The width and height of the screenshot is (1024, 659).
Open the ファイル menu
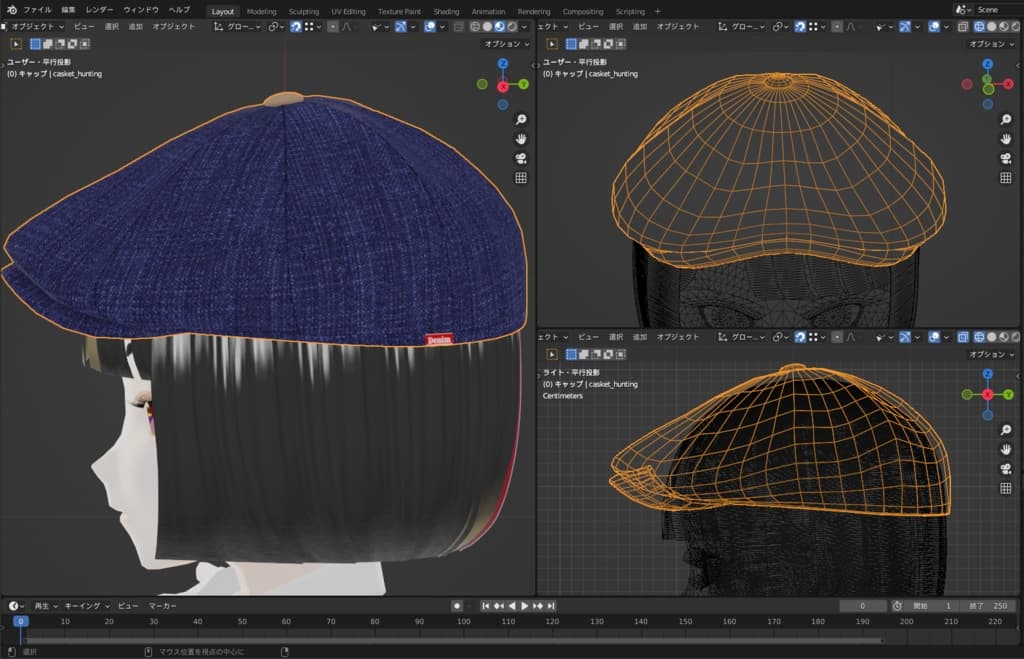coord(37,10)
